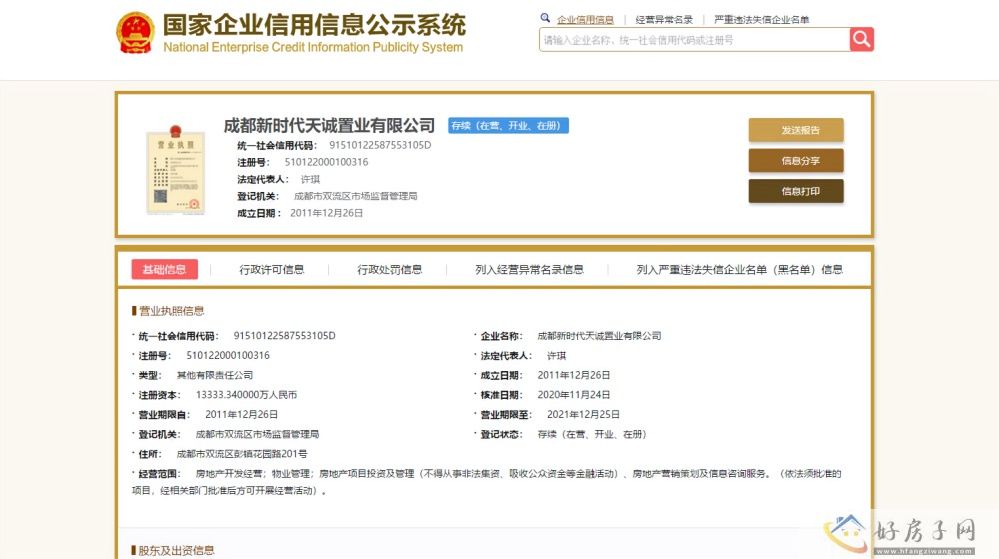Click company type 其他有限责任公司
Screen dimensions: 999x559
(215, 375)
